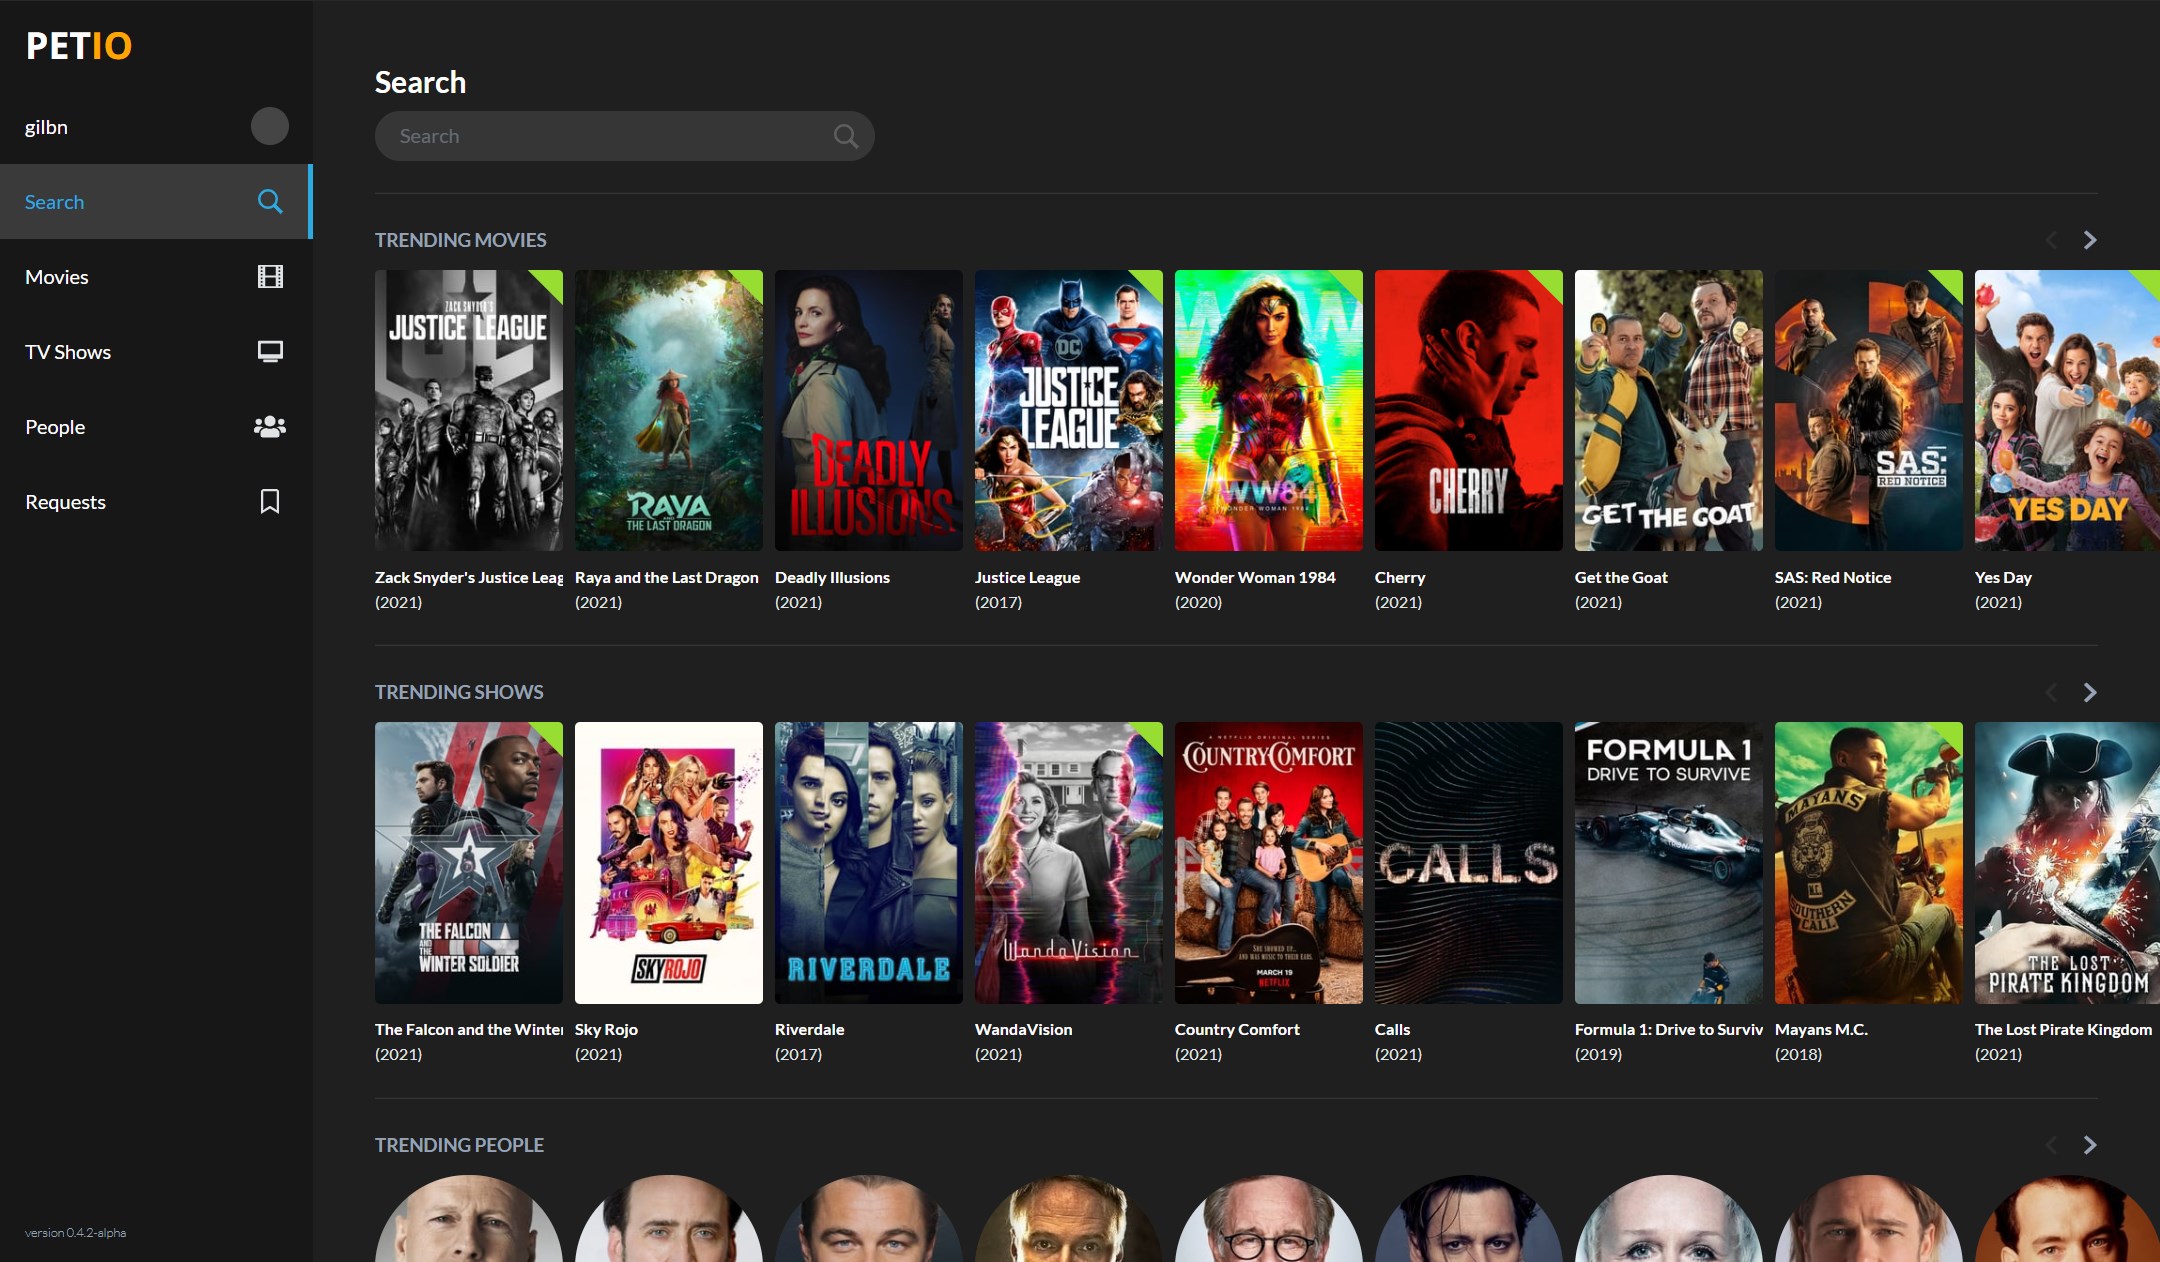Click the magnifier icon in search field
This screenshot has width=2160, height=1262.
(x=845, y=136)
